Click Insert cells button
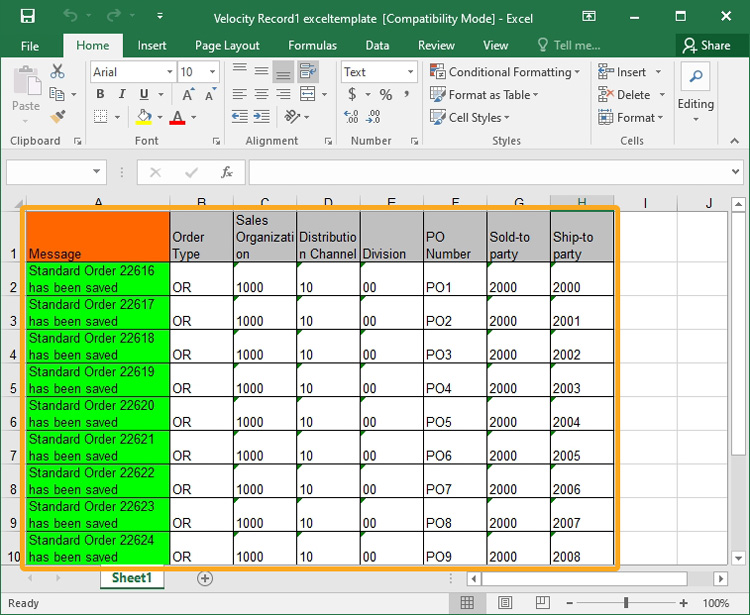Image resolution: width=750 pixels, height=615 pixels. 622,72
